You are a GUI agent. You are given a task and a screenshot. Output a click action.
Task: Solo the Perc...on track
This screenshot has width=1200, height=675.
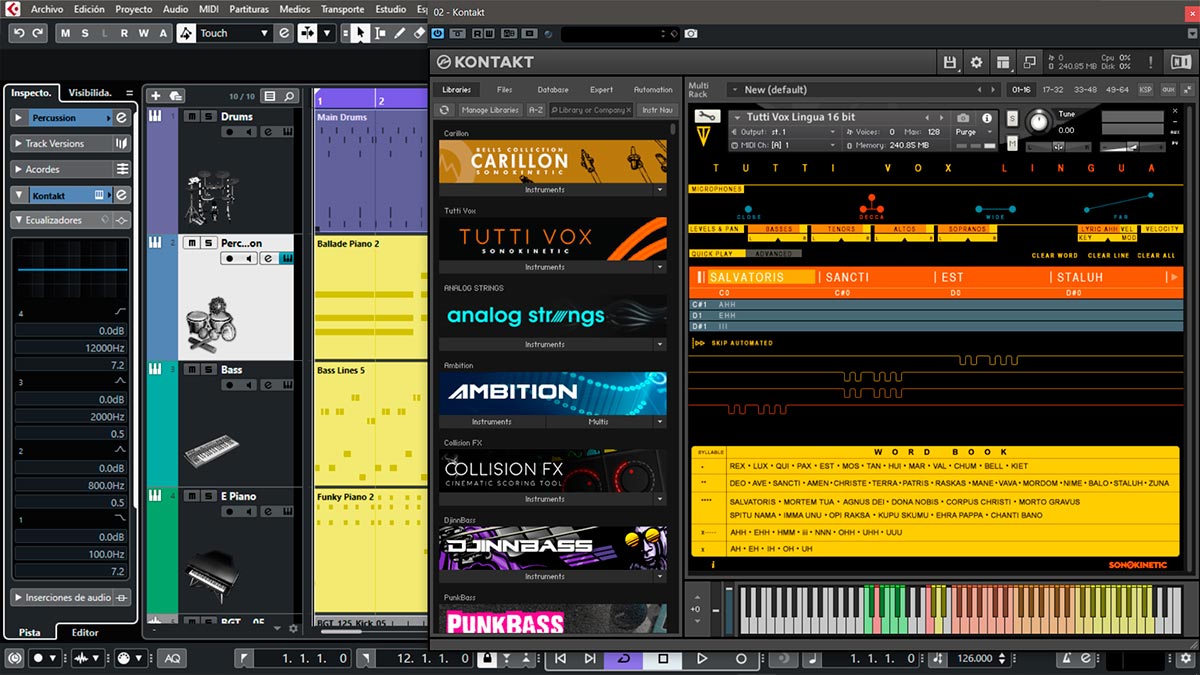click(207, 243)
